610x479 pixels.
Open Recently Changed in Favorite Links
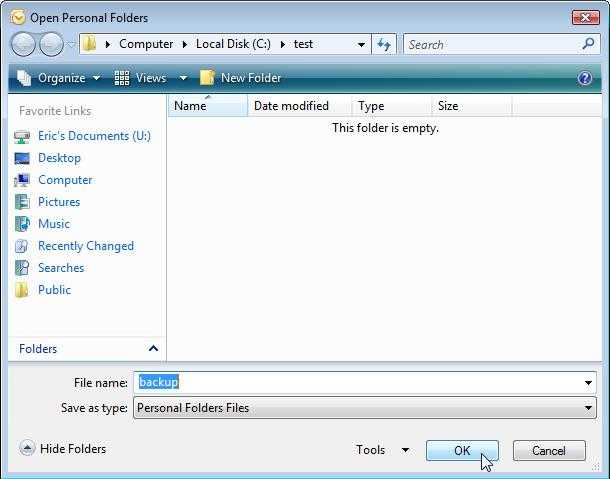tap(86, 246)
